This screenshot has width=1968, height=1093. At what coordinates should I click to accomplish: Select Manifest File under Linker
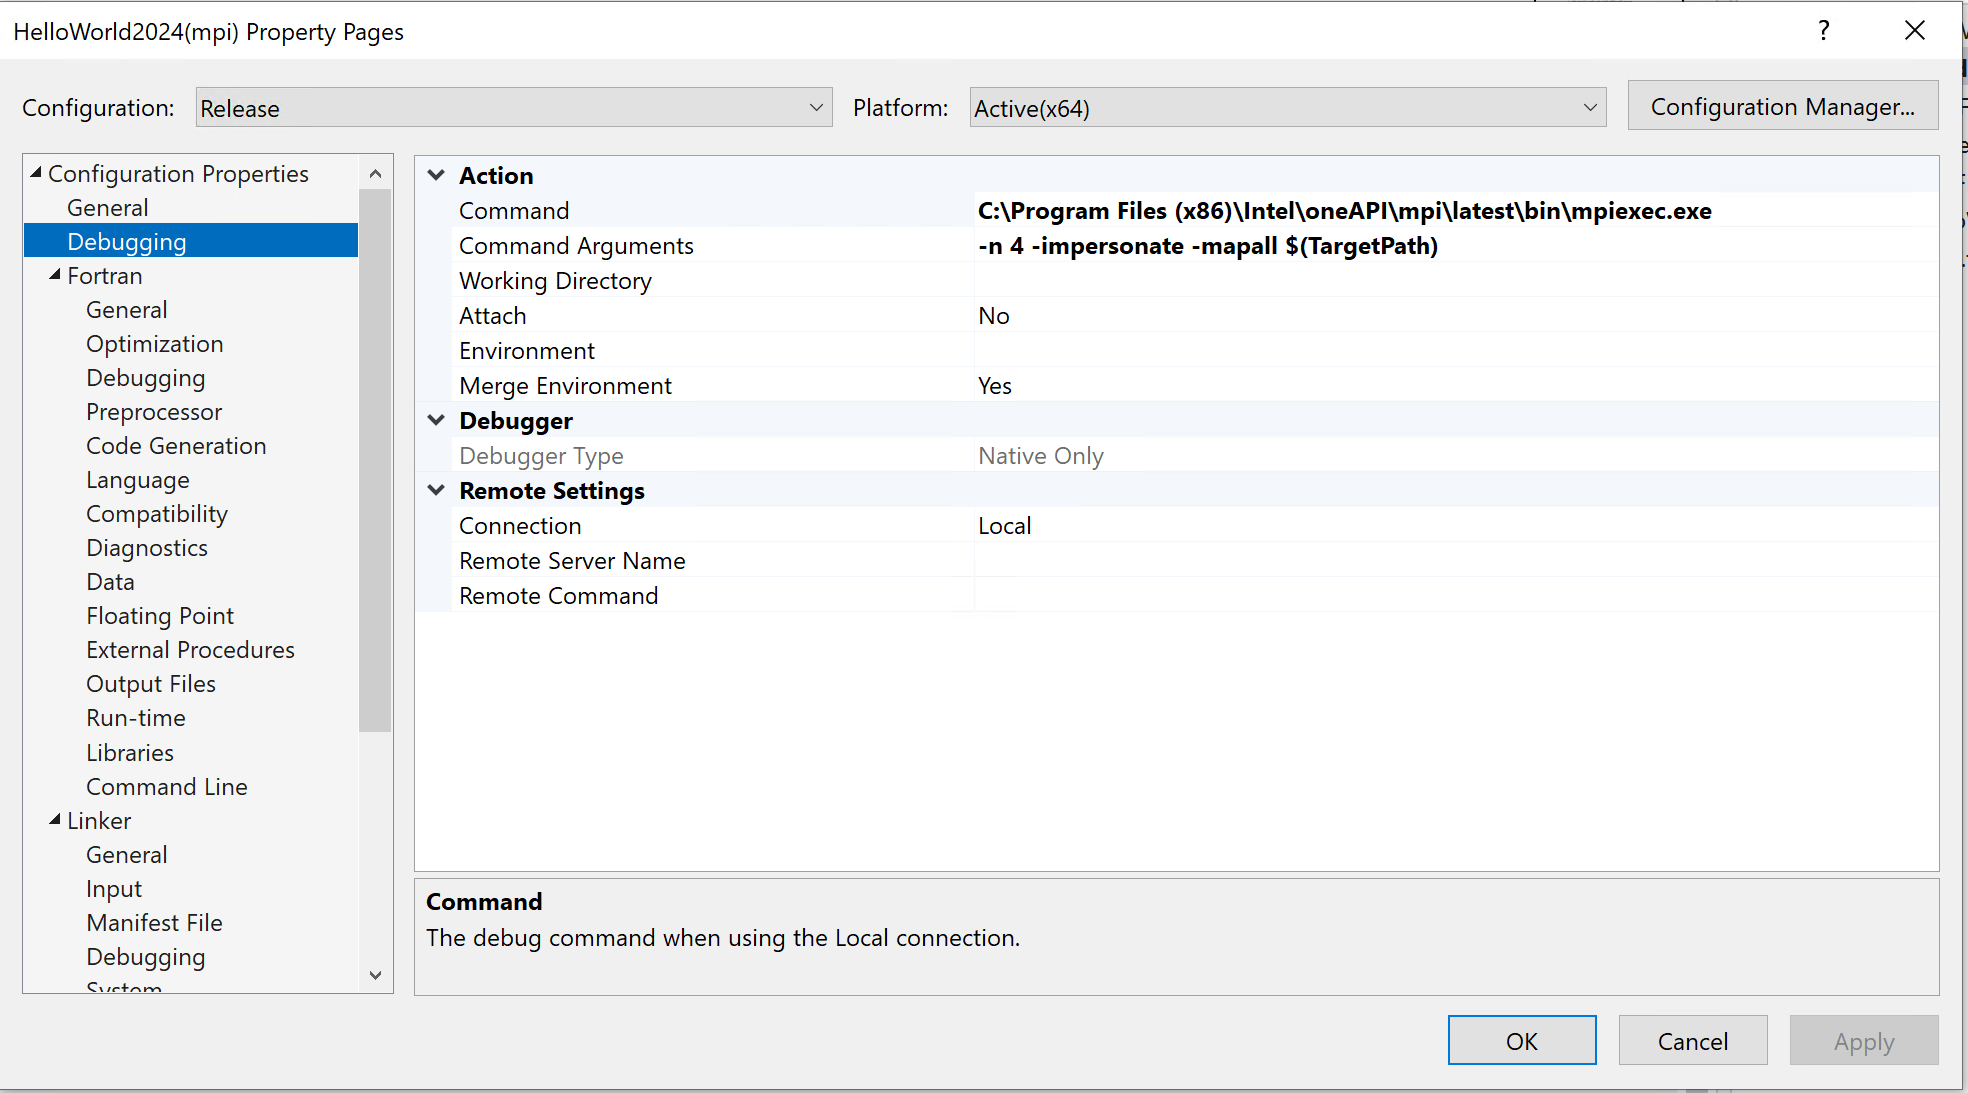click(154, 923)
